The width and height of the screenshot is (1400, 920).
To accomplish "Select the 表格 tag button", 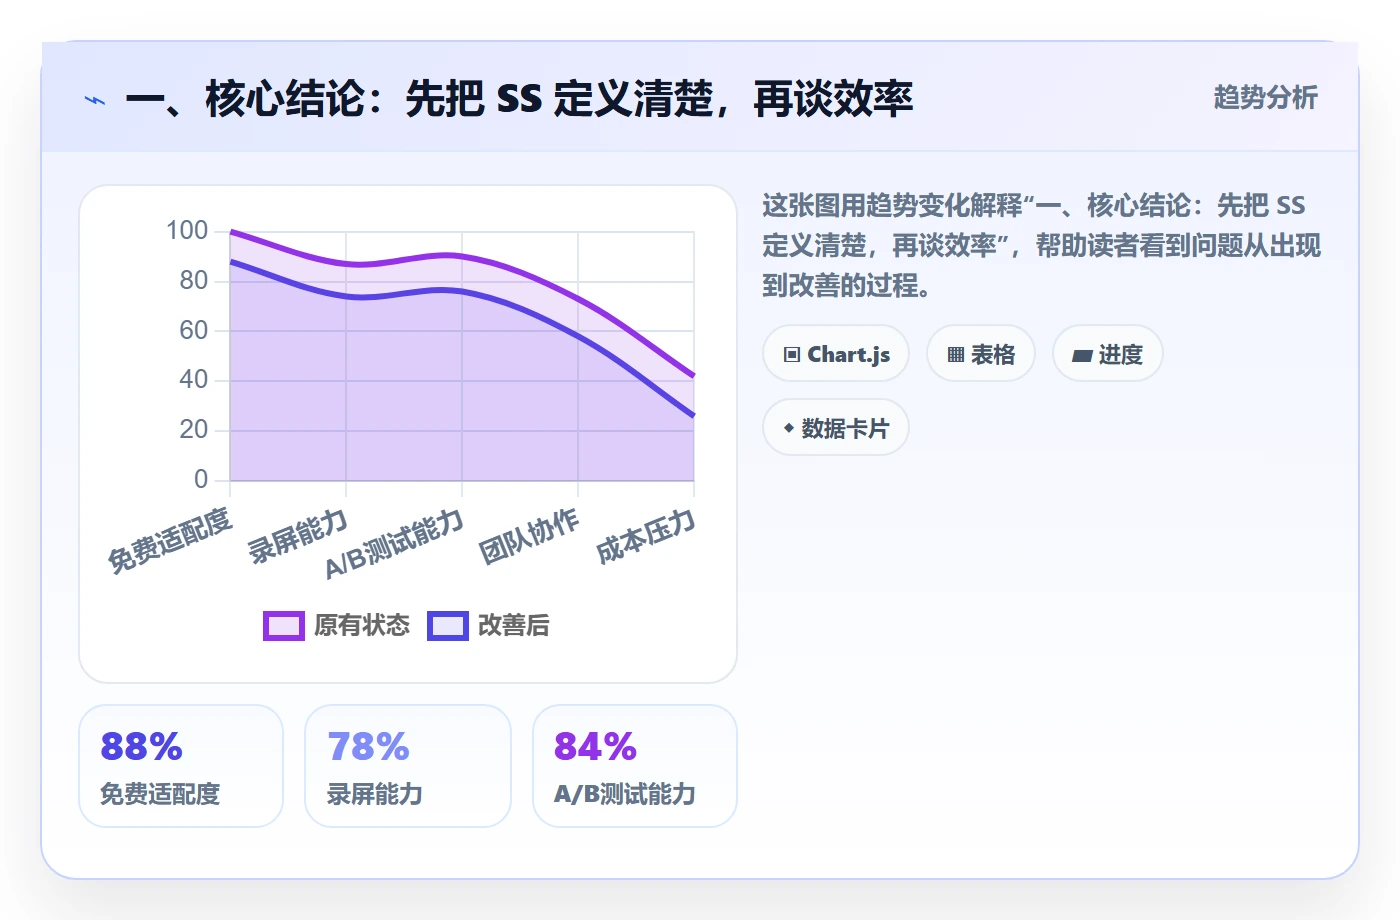I will pyautogui.click(x=981, y=354).
